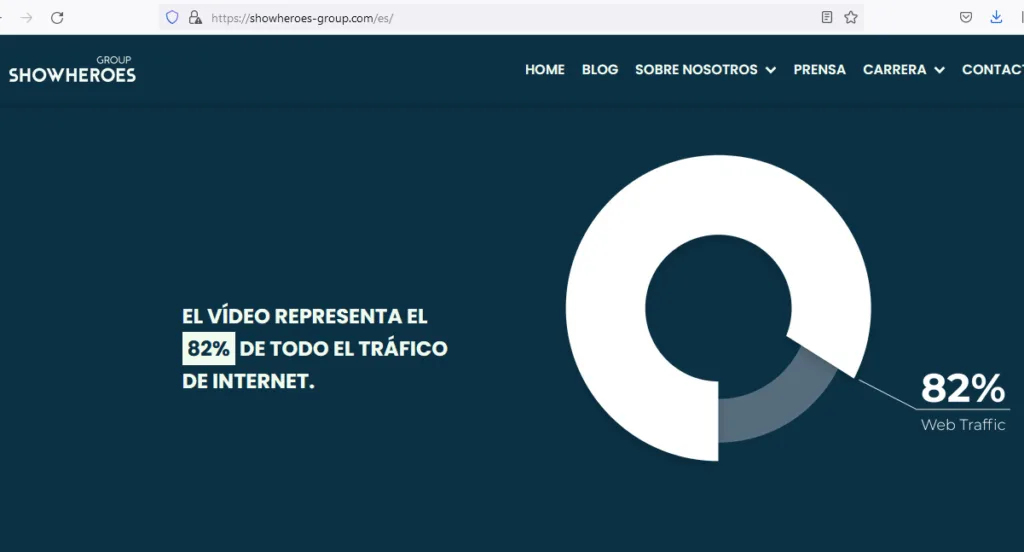Click the site security padlock icon
This screenshot has height=552, width=1024.
pos(195,17)
